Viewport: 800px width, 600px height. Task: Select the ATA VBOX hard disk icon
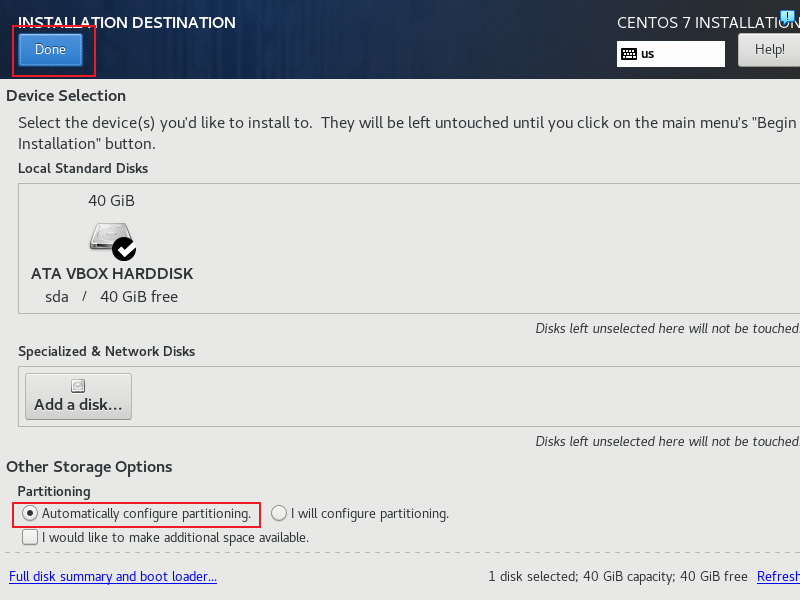[109, 237]
